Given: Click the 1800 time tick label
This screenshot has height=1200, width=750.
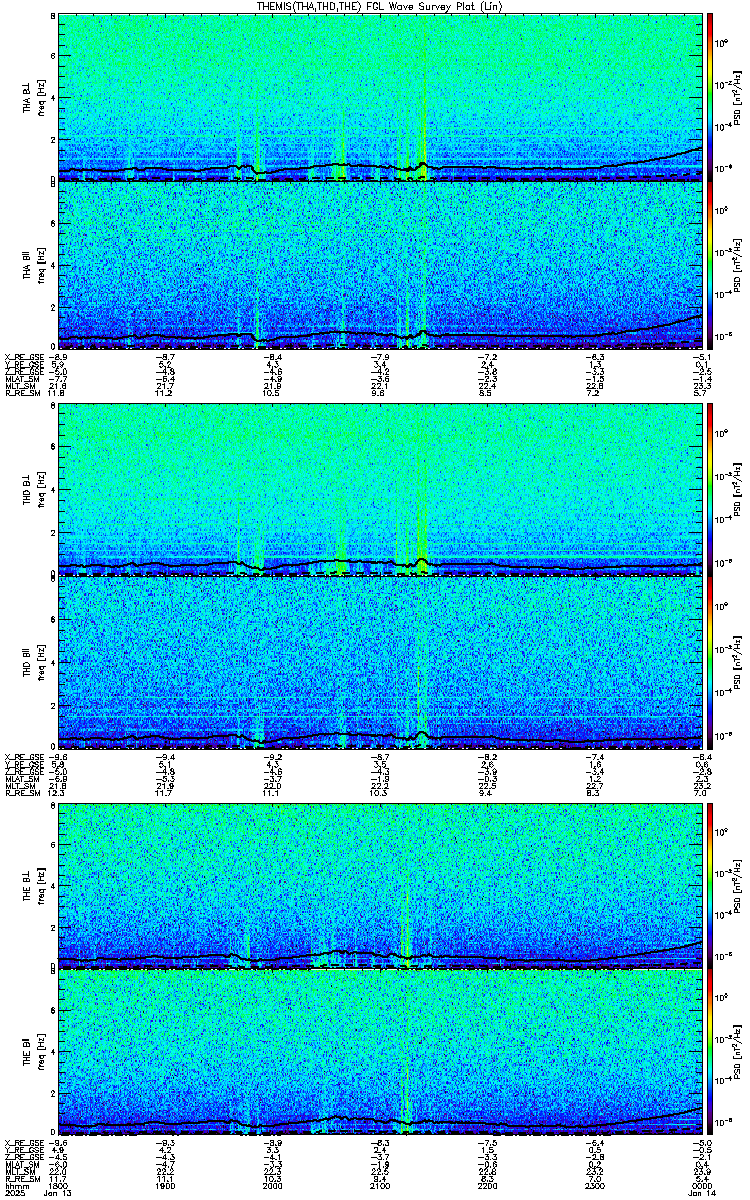Looking at the screenshot, I should [x=59, y=1186].
